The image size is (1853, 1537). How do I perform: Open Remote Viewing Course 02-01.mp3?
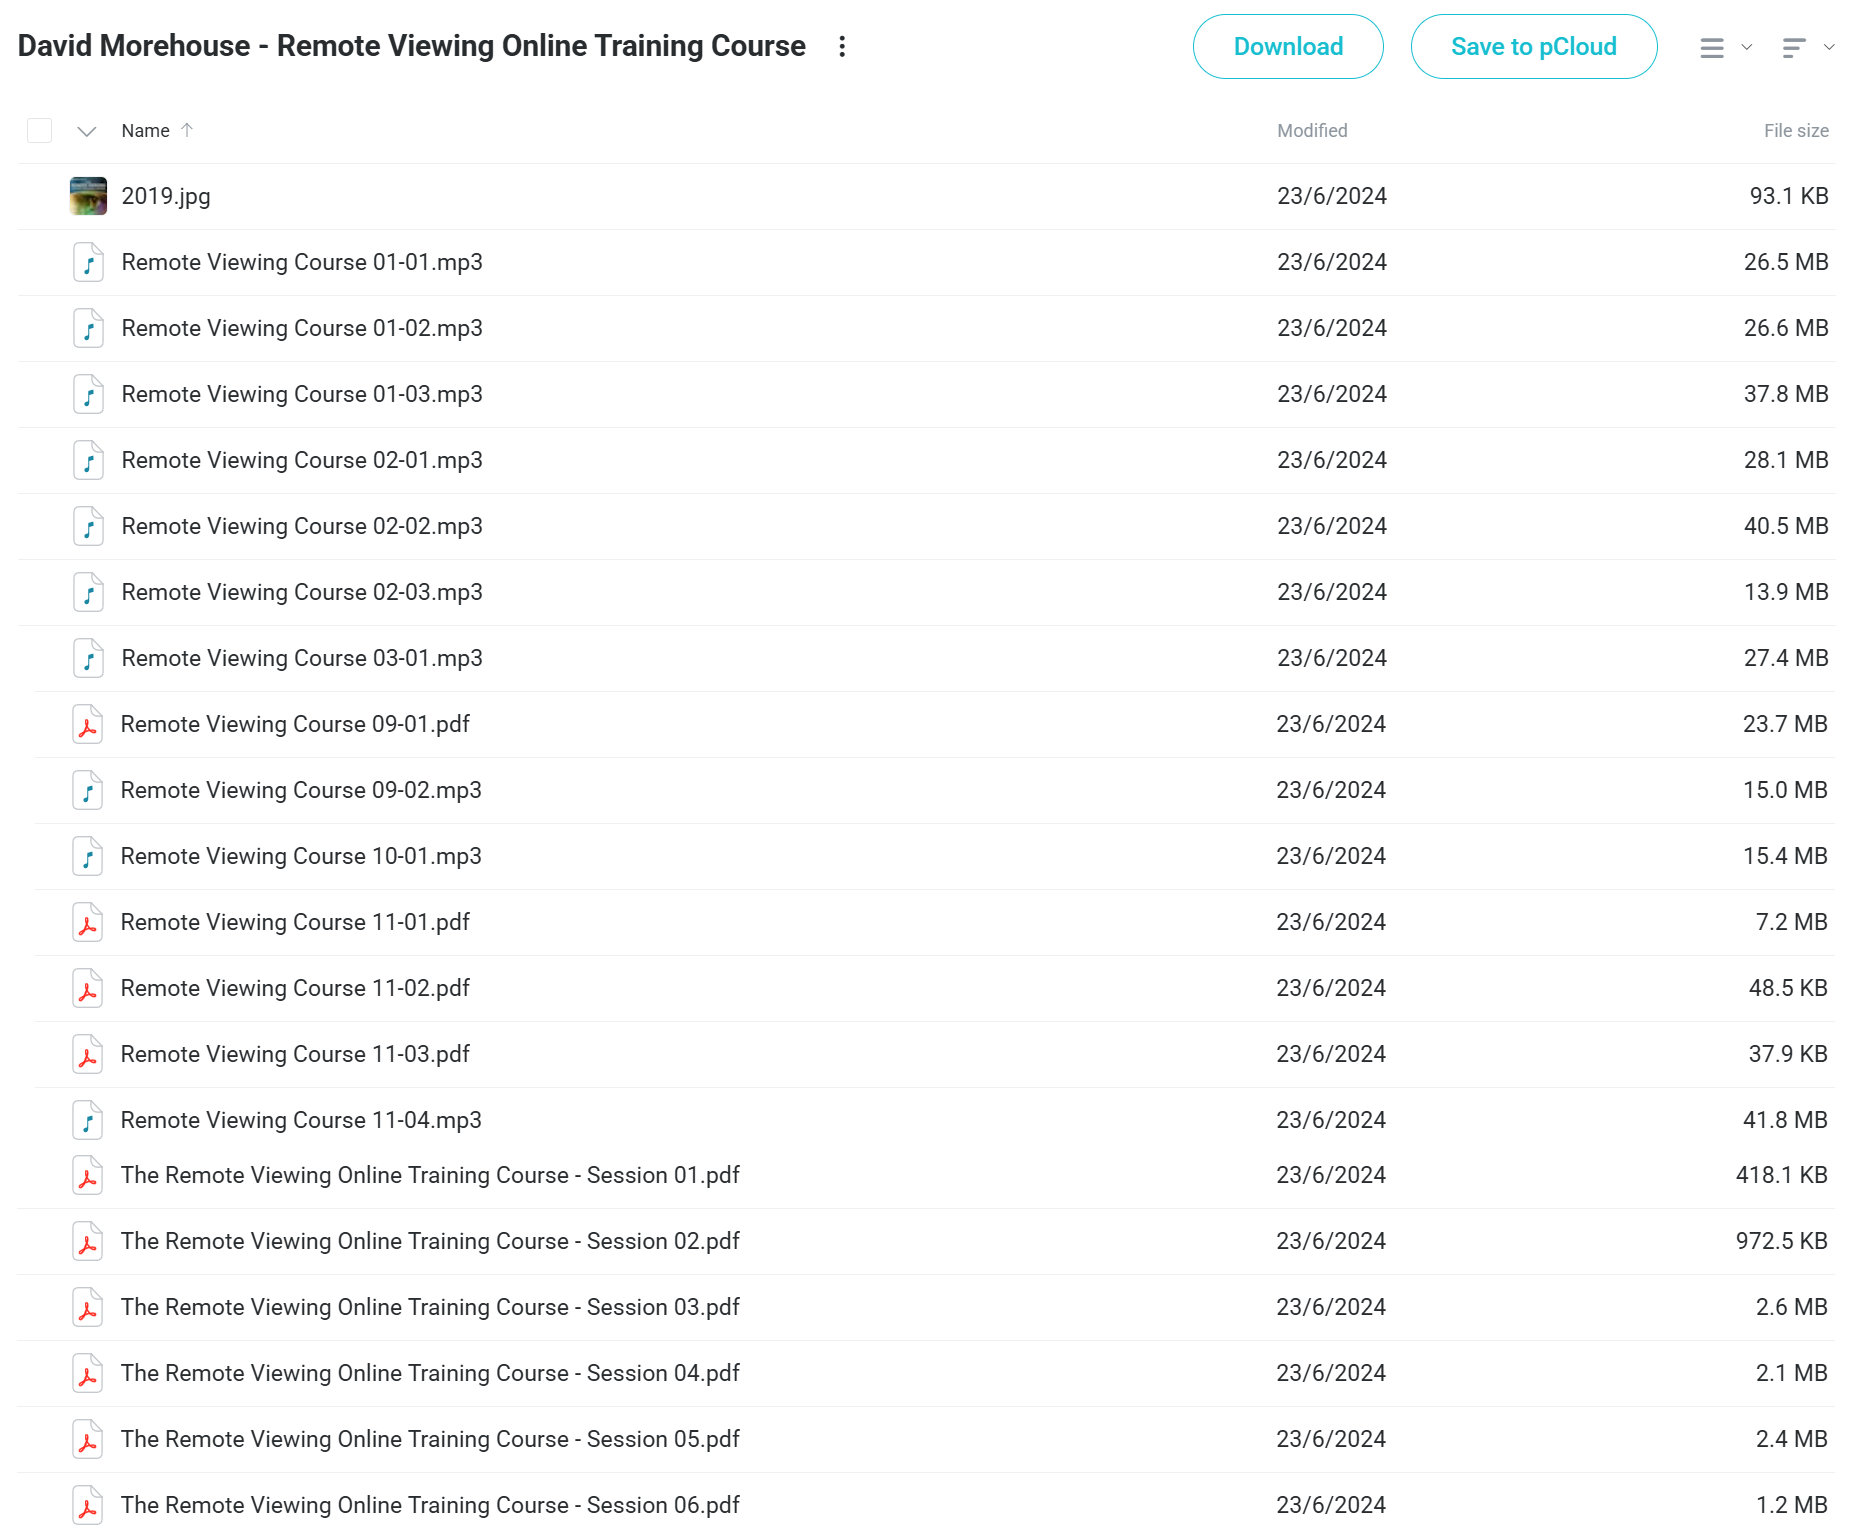[x=302, y=460]
